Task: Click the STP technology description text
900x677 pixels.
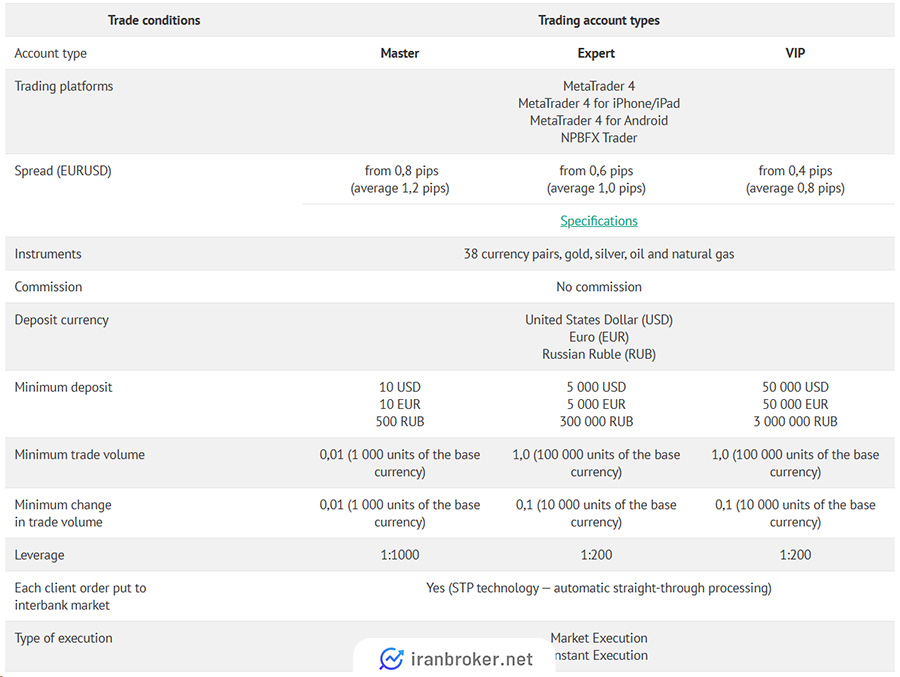Action: 599,588
